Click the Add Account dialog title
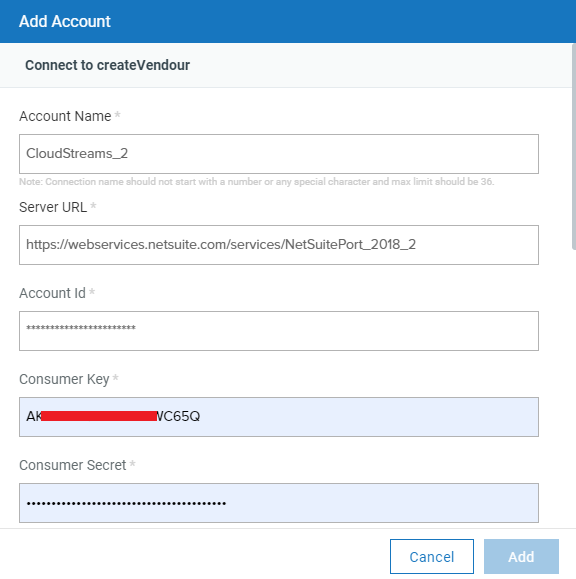Viewport: 576px width, 579px height. pos(65,21)
